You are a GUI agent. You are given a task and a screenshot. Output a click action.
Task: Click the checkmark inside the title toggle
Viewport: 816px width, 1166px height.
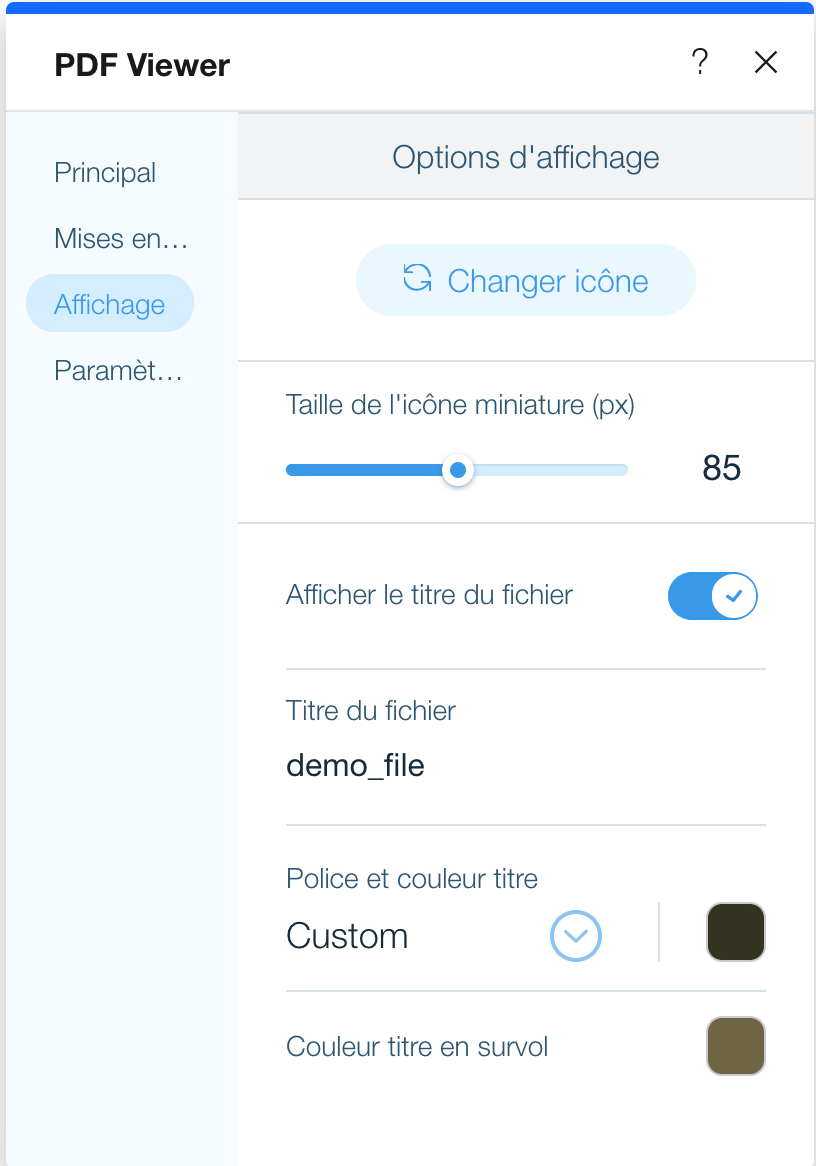click(733, 596)
